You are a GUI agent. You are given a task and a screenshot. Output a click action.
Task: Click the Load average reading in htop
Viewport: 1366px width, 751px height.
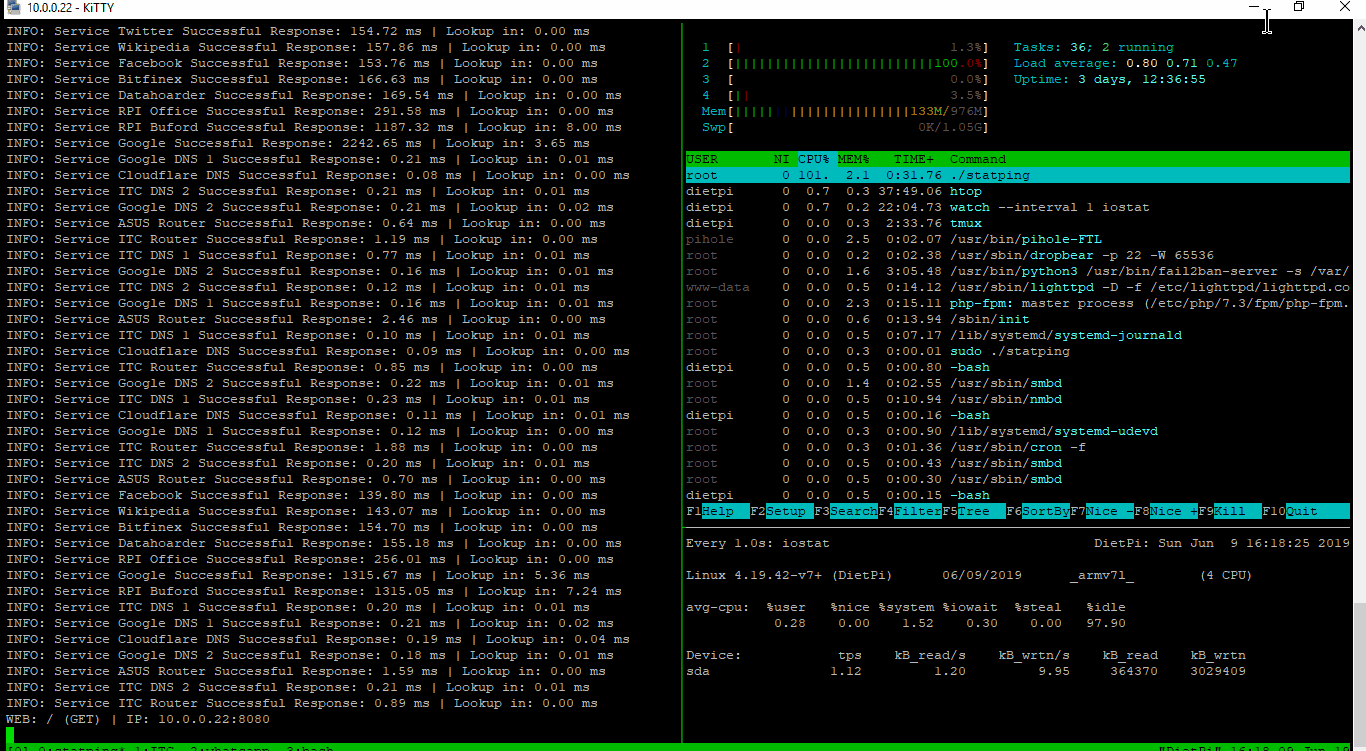point(1125,63)
